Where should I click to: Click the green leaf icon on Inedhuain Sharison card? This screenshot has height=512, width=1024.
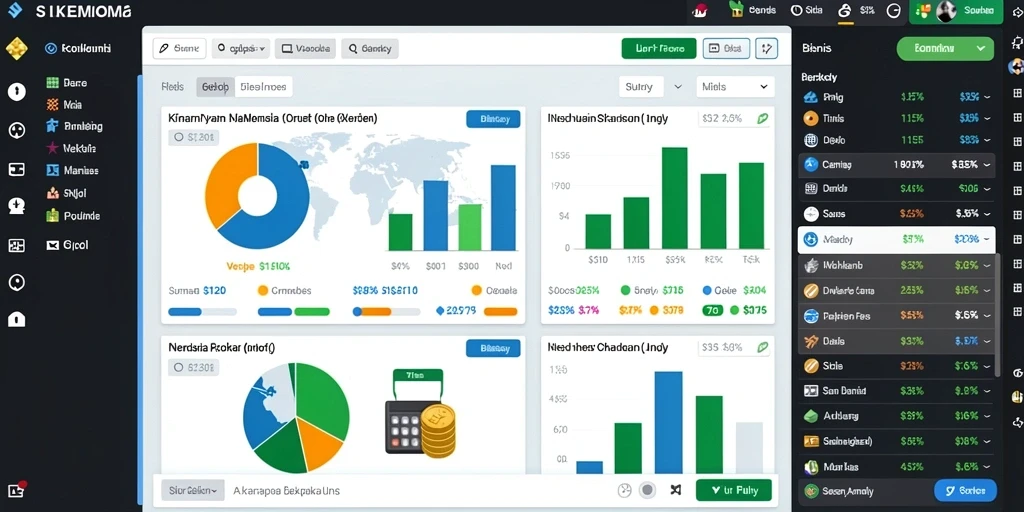(x=762, y=119)
